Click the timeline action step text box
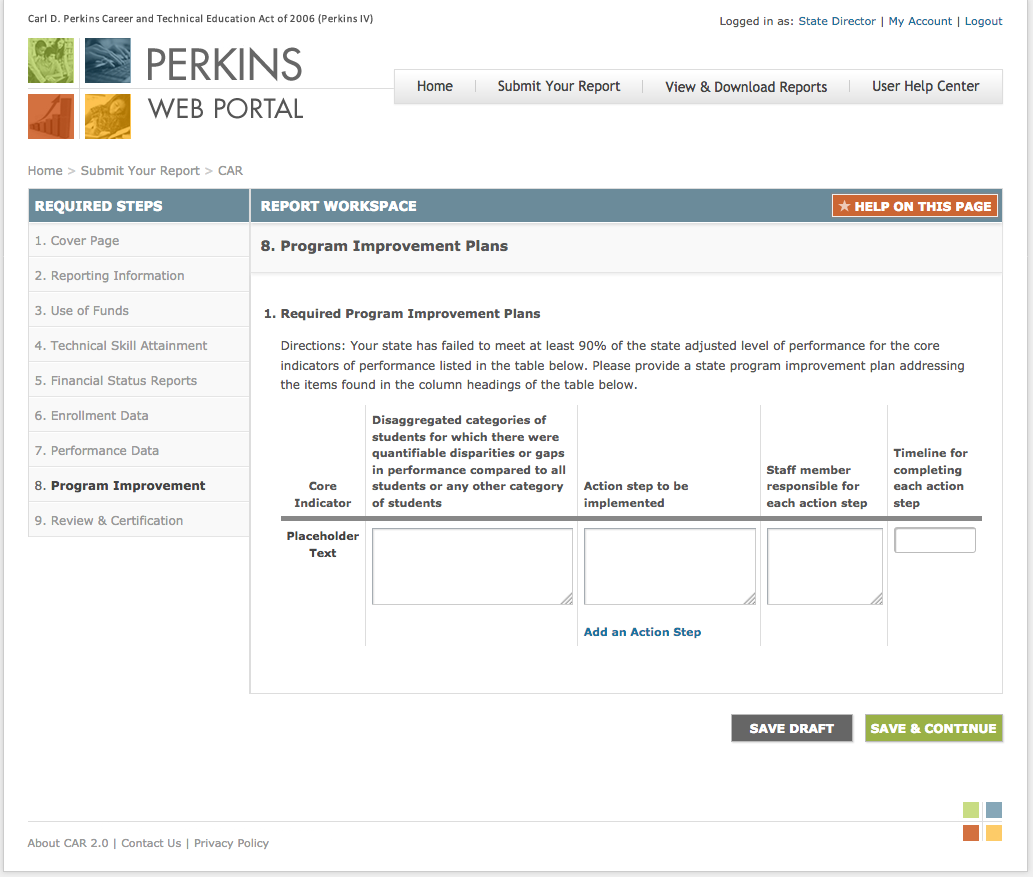This screenshot has height=877, width=1033. pyautogui.click(x=934, y=539)
